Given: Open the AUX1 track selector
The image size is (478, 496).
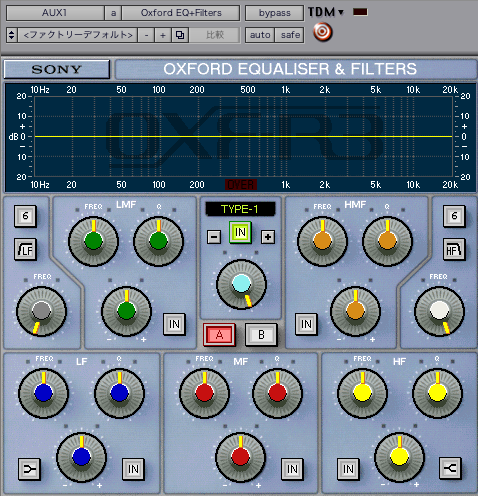Looking at the screenshot, I should (x=55, y=13).
